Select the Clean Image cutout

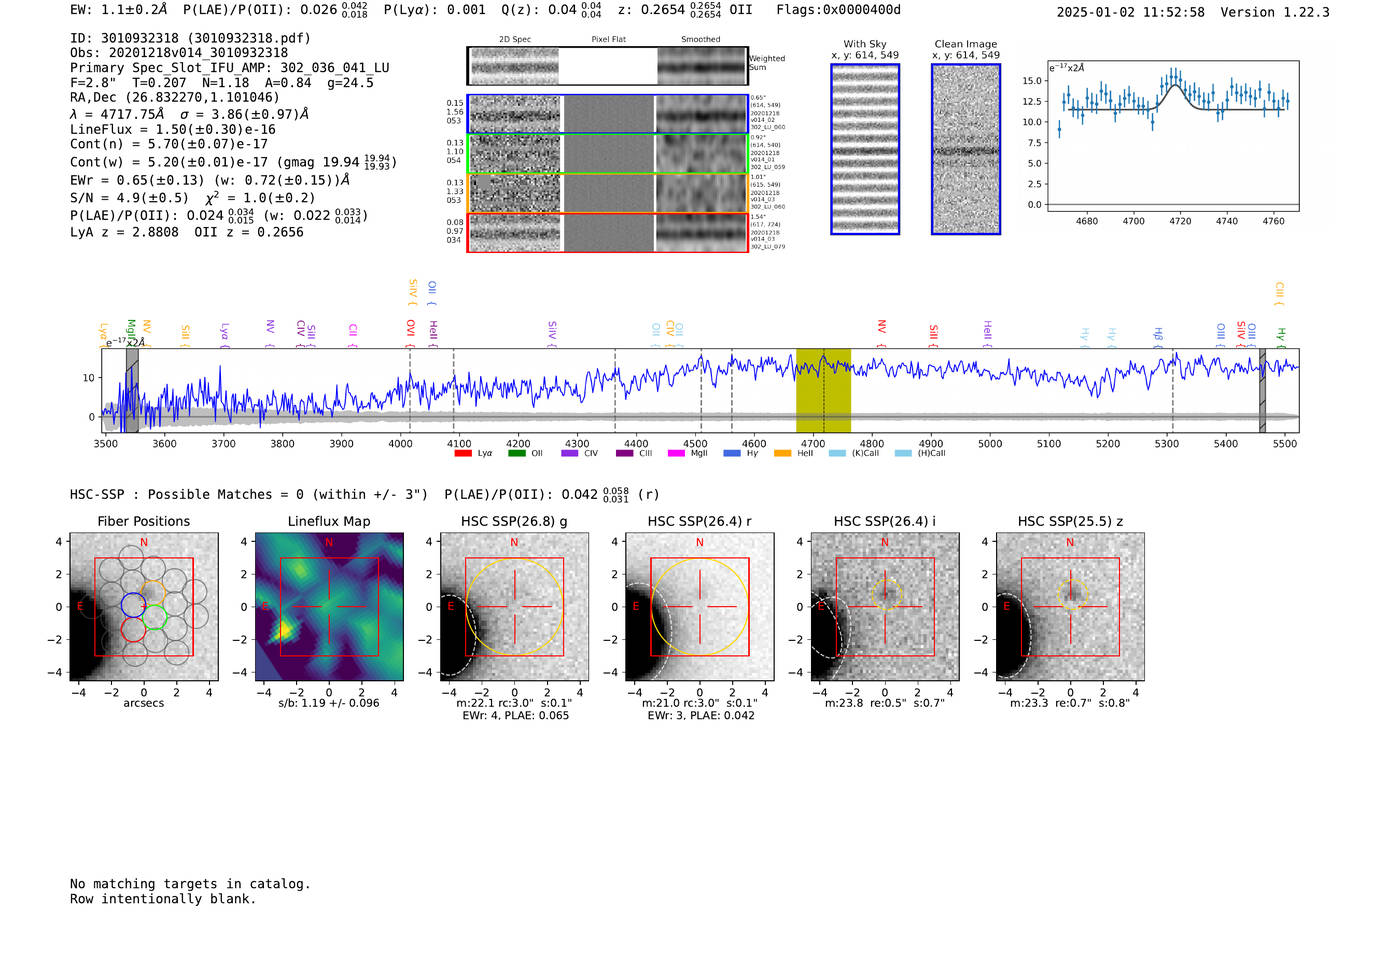(x=966, y=149)
